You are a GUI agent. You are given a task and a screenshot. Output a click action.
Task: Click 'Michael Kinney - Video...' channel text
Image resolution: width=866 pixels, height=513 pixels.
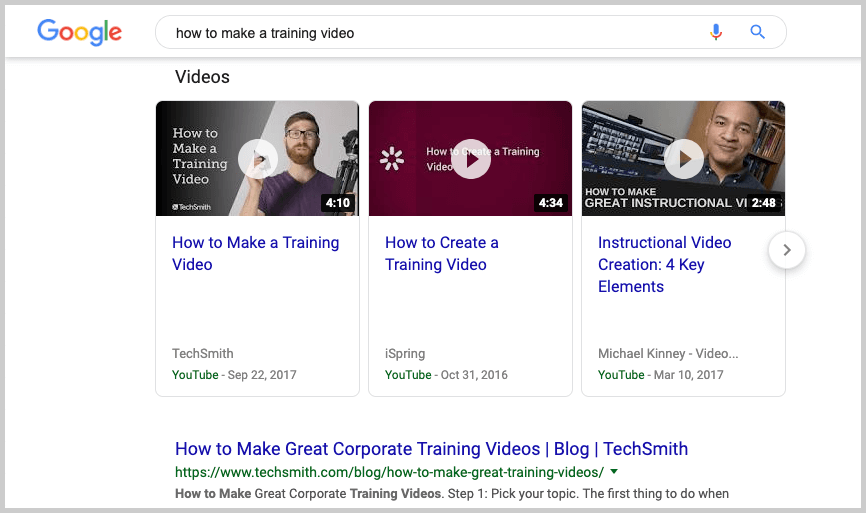668,353
